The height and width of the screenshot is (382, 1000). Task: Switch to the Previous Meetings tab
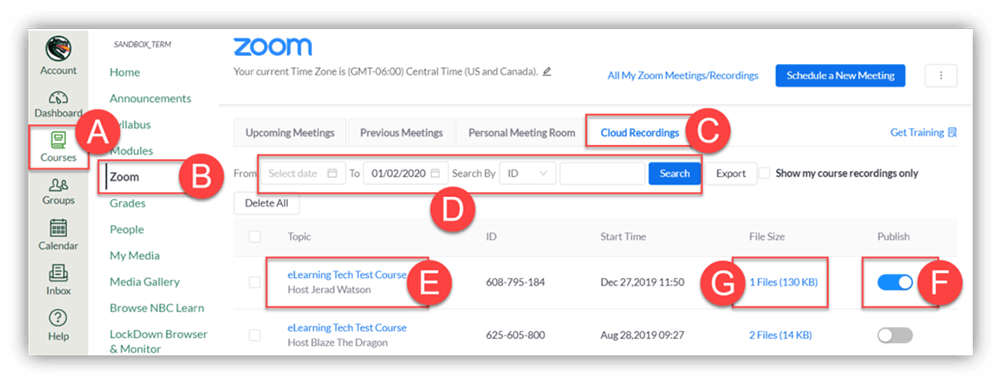[401, 133]
